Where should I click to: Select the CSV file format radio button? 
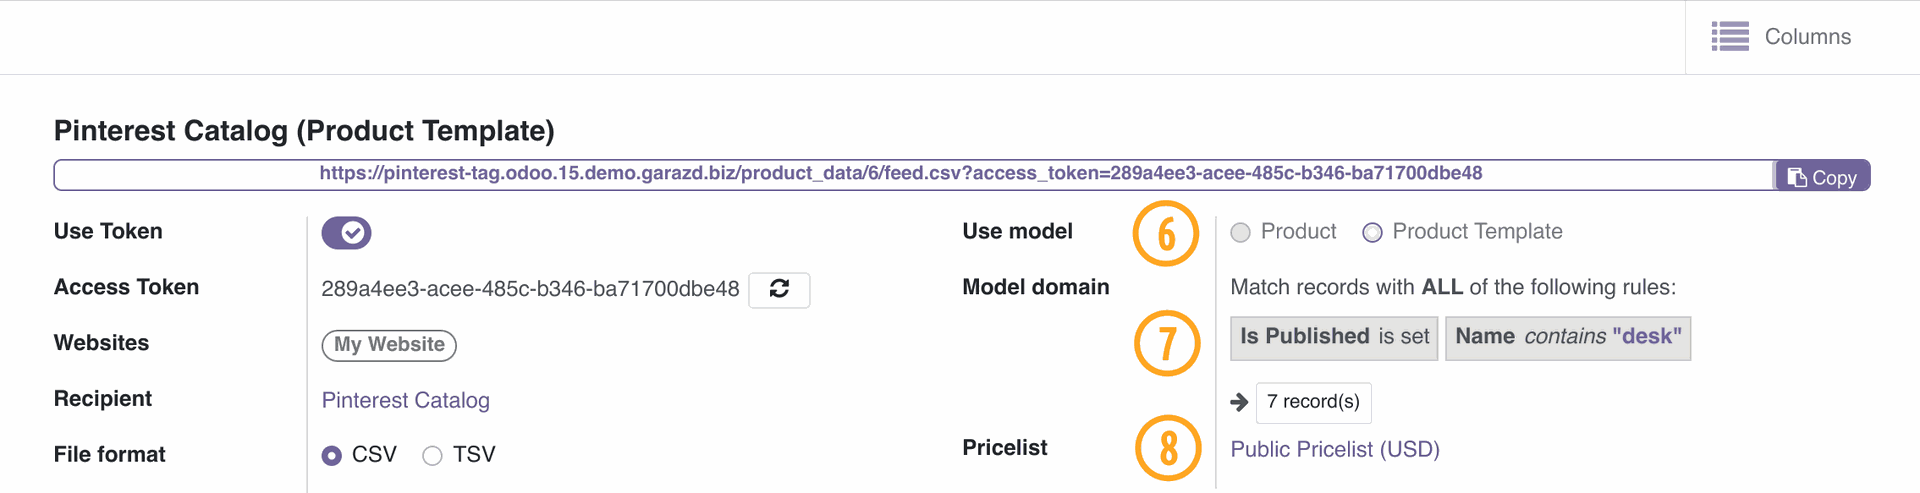pos(332,455)
